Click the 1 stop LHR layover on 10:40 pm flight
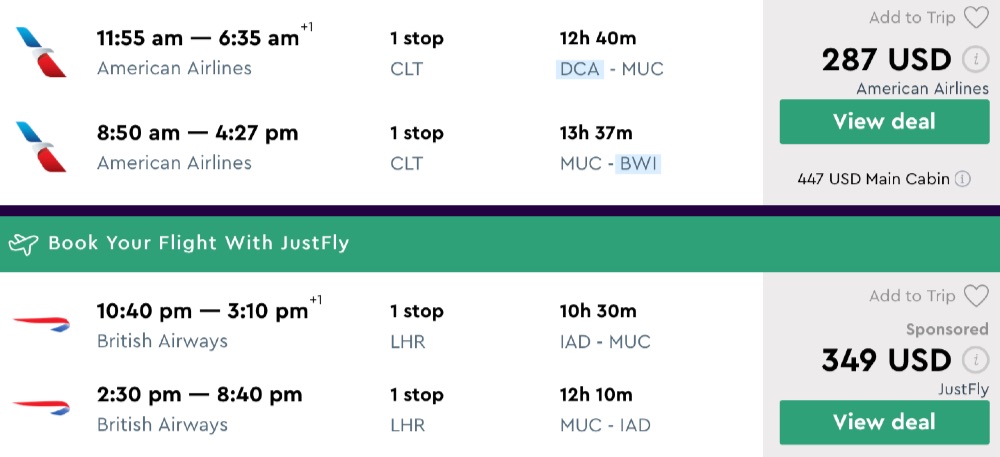The width and height of the screenshot is (1000, 457). click(416, 326)
